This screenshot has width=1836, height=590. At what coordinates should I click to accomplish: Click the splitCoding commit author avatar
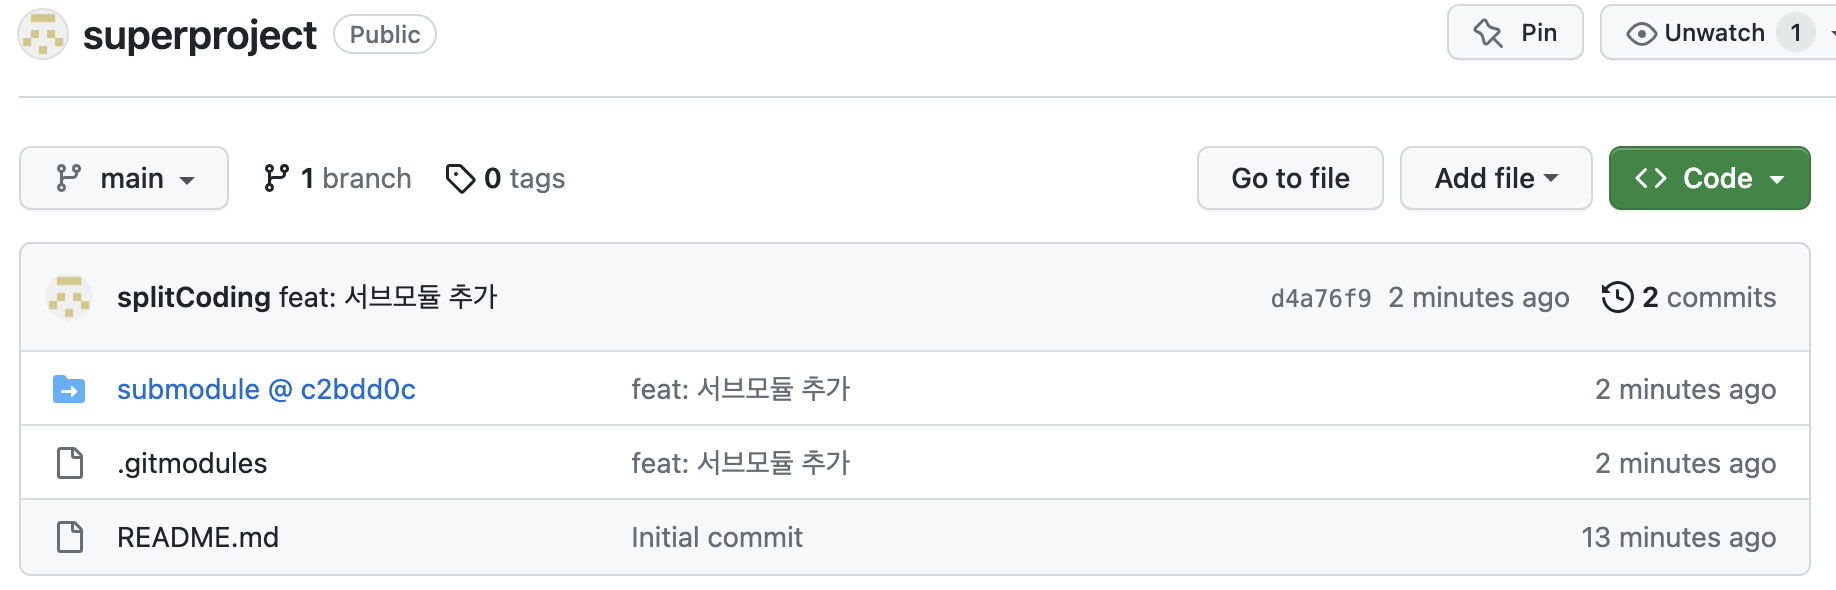coord(69,297)
